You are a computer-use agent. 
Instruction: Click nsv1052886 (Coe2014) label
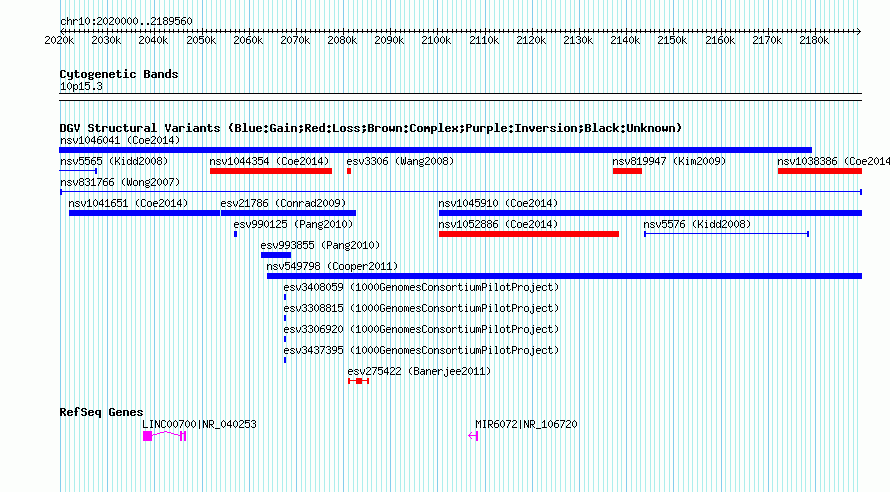pyautogui.click(x=498, y=224)
